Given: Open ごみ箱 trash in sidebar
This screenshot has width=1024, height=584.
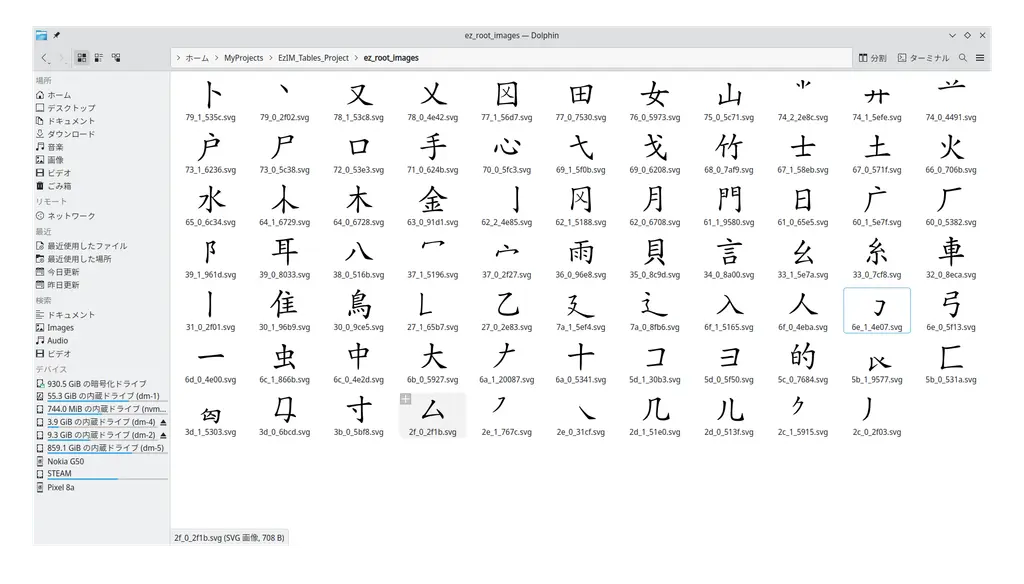Looking at the screenshot, I should (58, 186).
